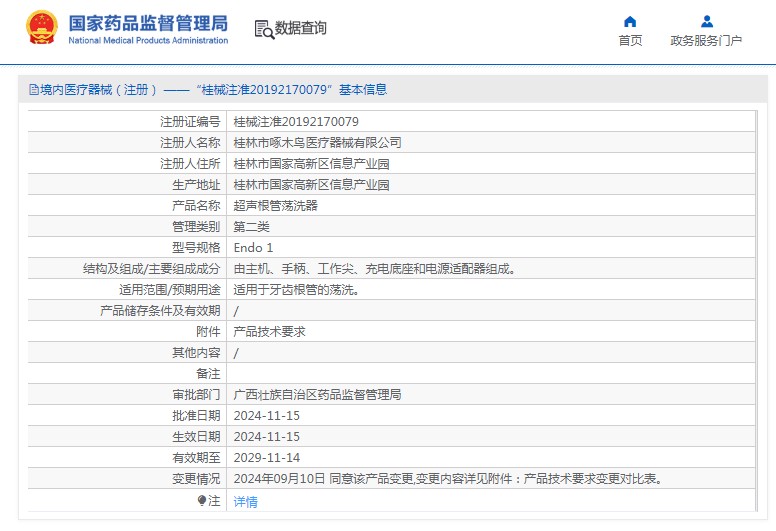Click the 结构及组成/主要组成成分 label

pyautogui.click(x=151, y=269)
